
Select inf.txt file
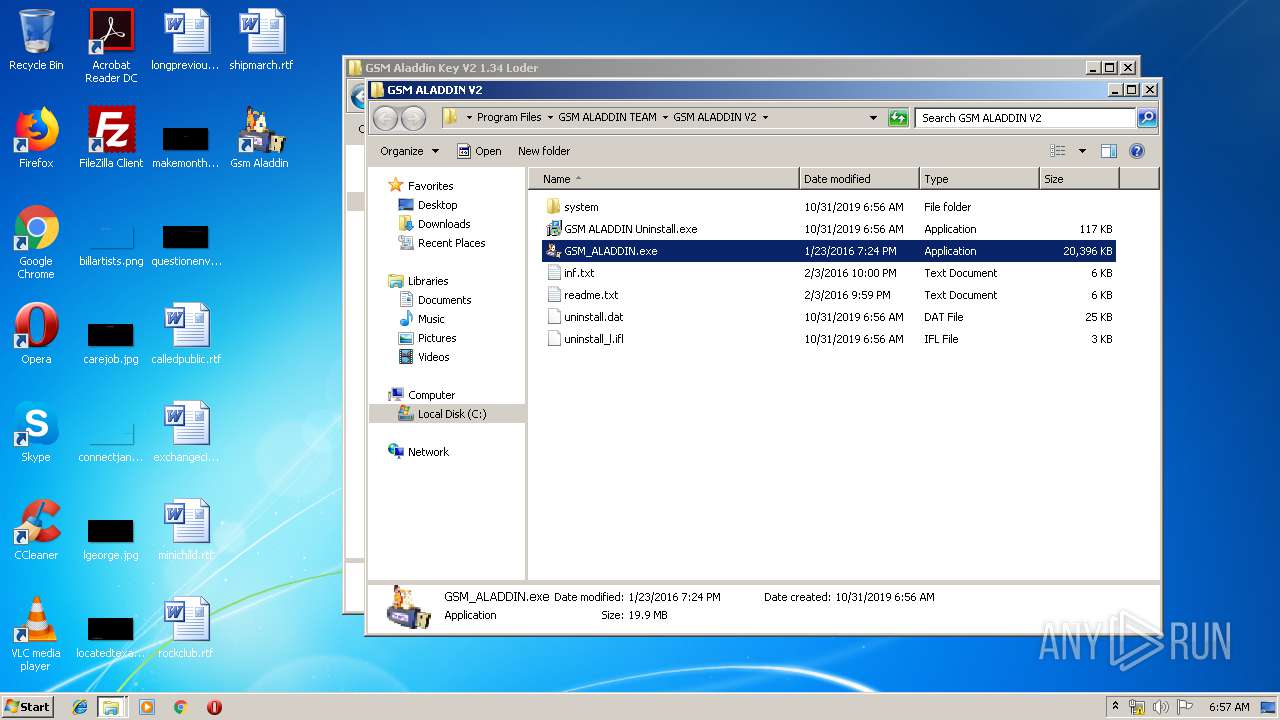point(828,273)
